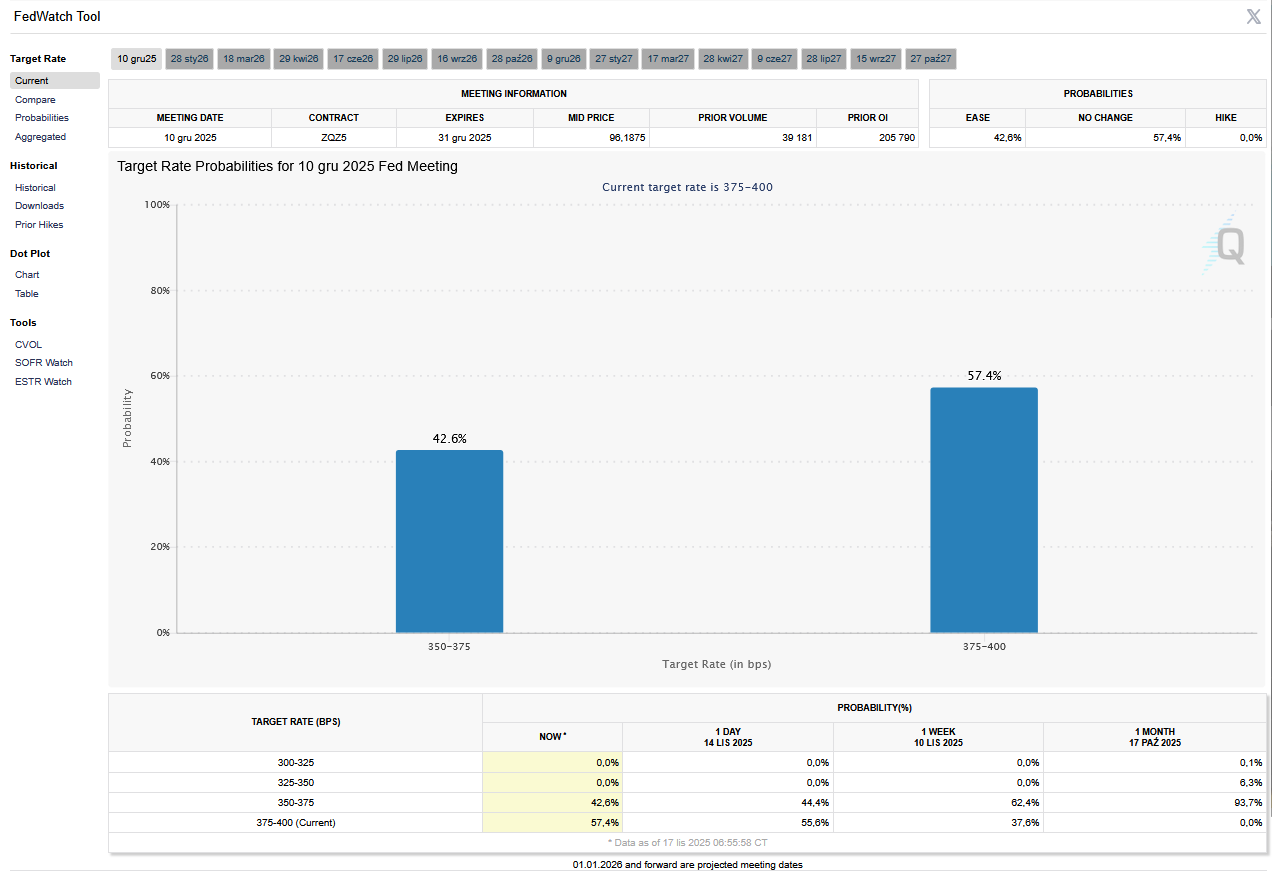Open the 9 gru26 meeting date tab

click(x=563, y=59)
